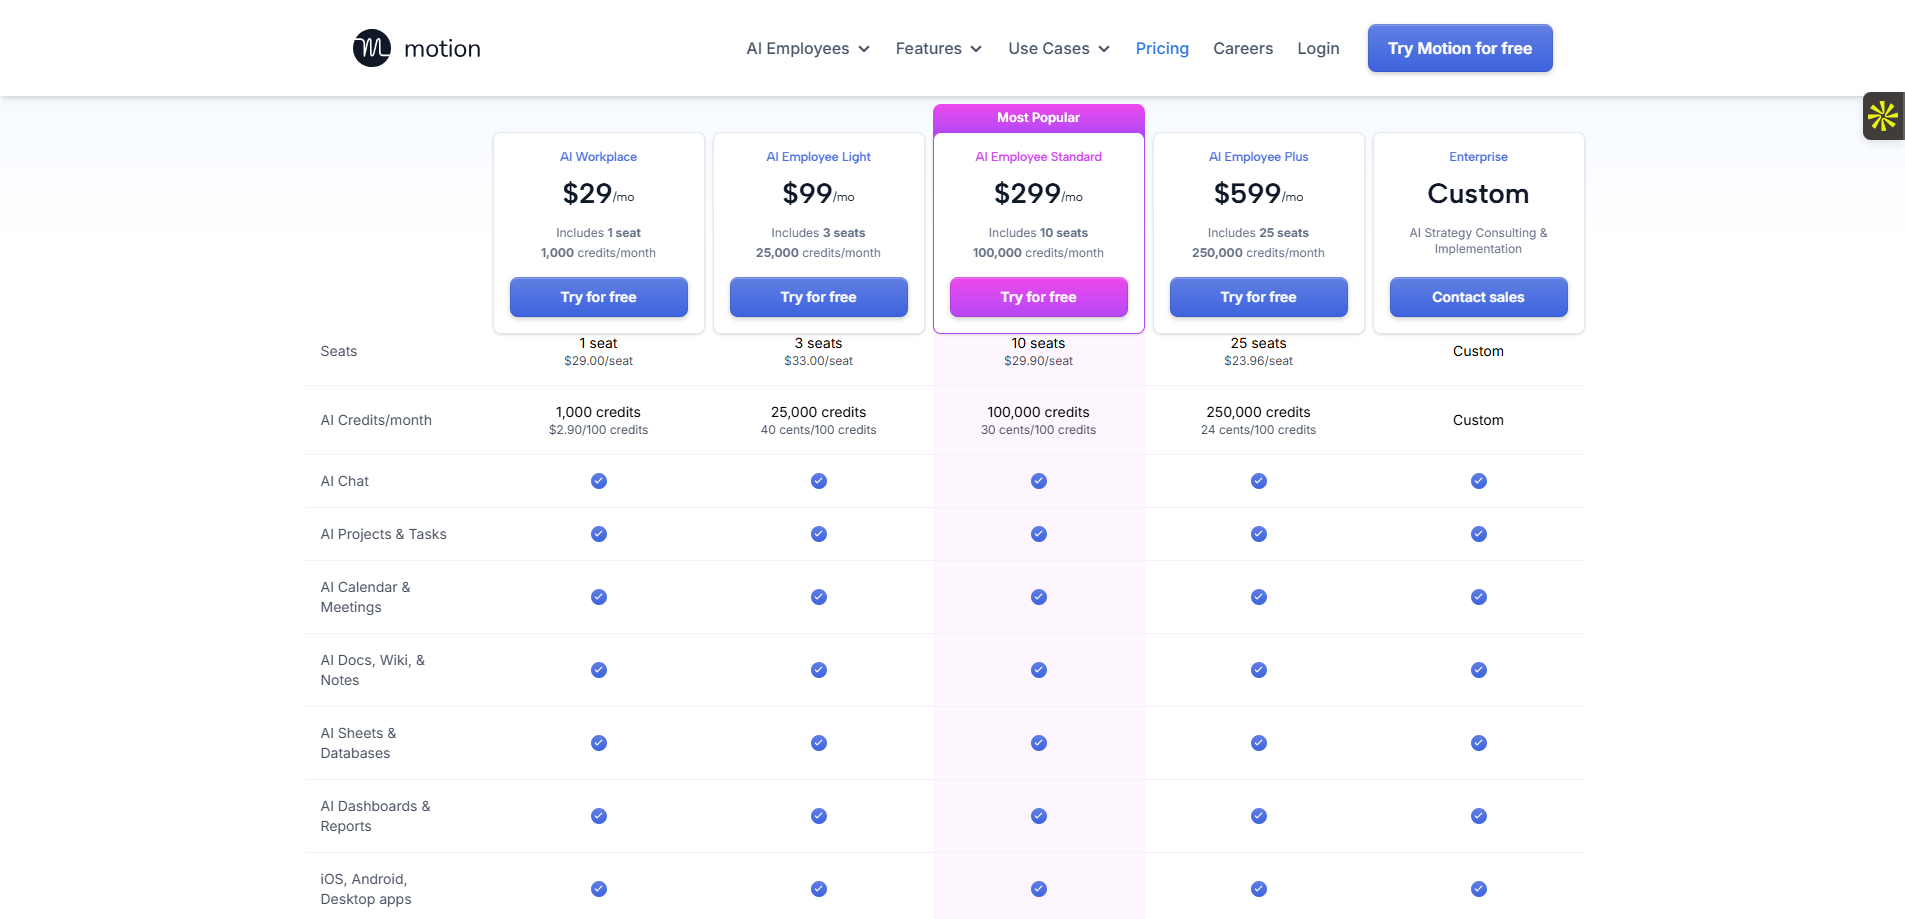Go to the Pricing page
The image size is (1905, 919).
tap(1162, 48)
